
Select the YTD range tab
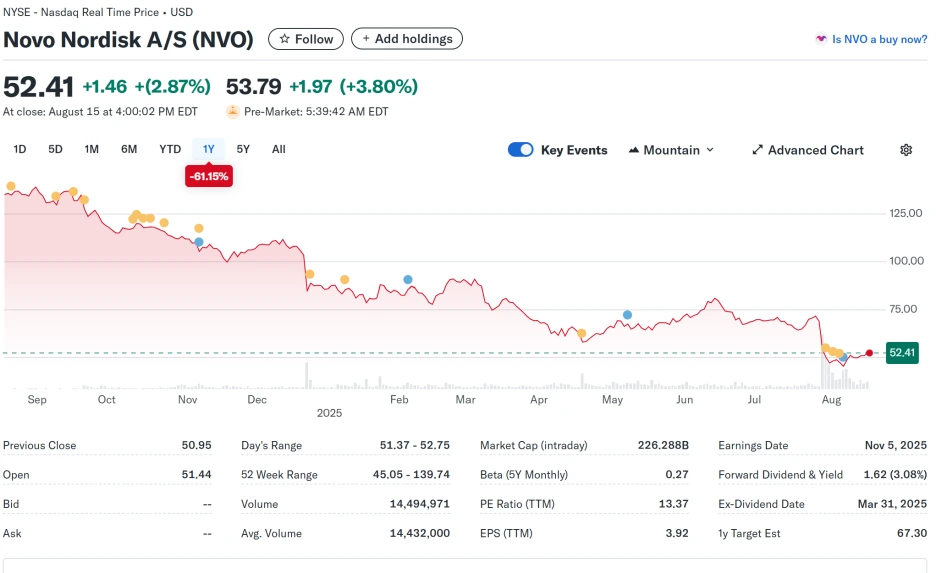point(170,149)
